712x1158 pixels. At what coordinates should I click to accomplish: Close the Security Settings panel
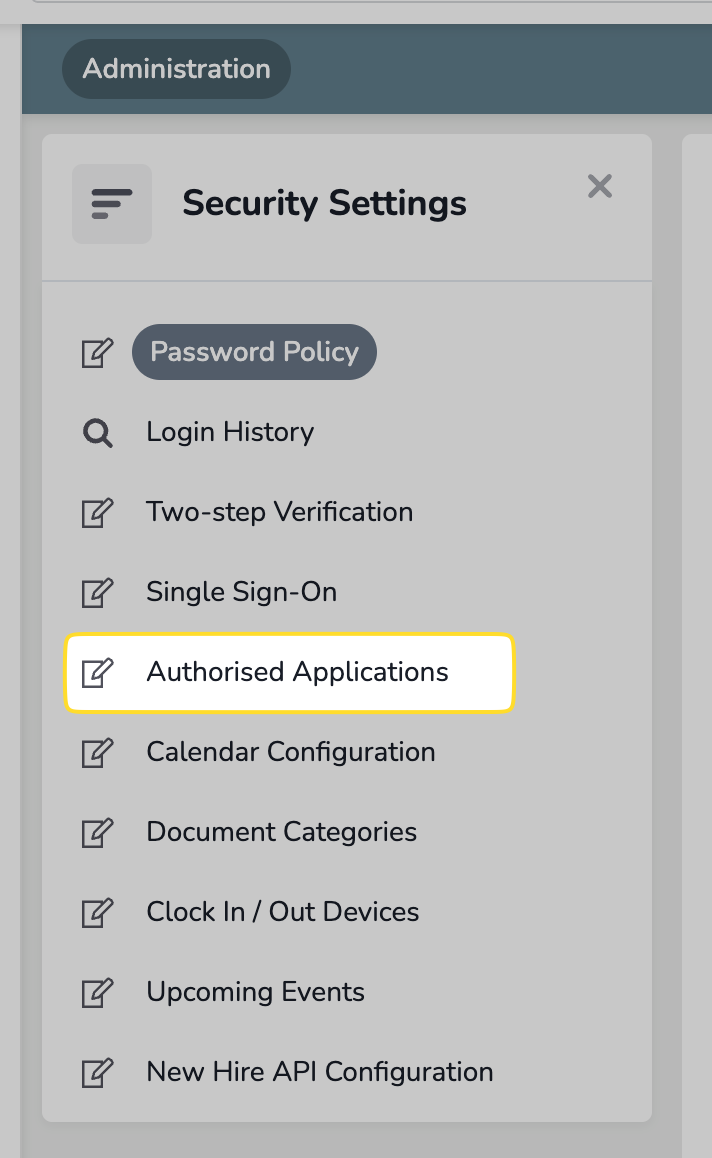point(600,186)
